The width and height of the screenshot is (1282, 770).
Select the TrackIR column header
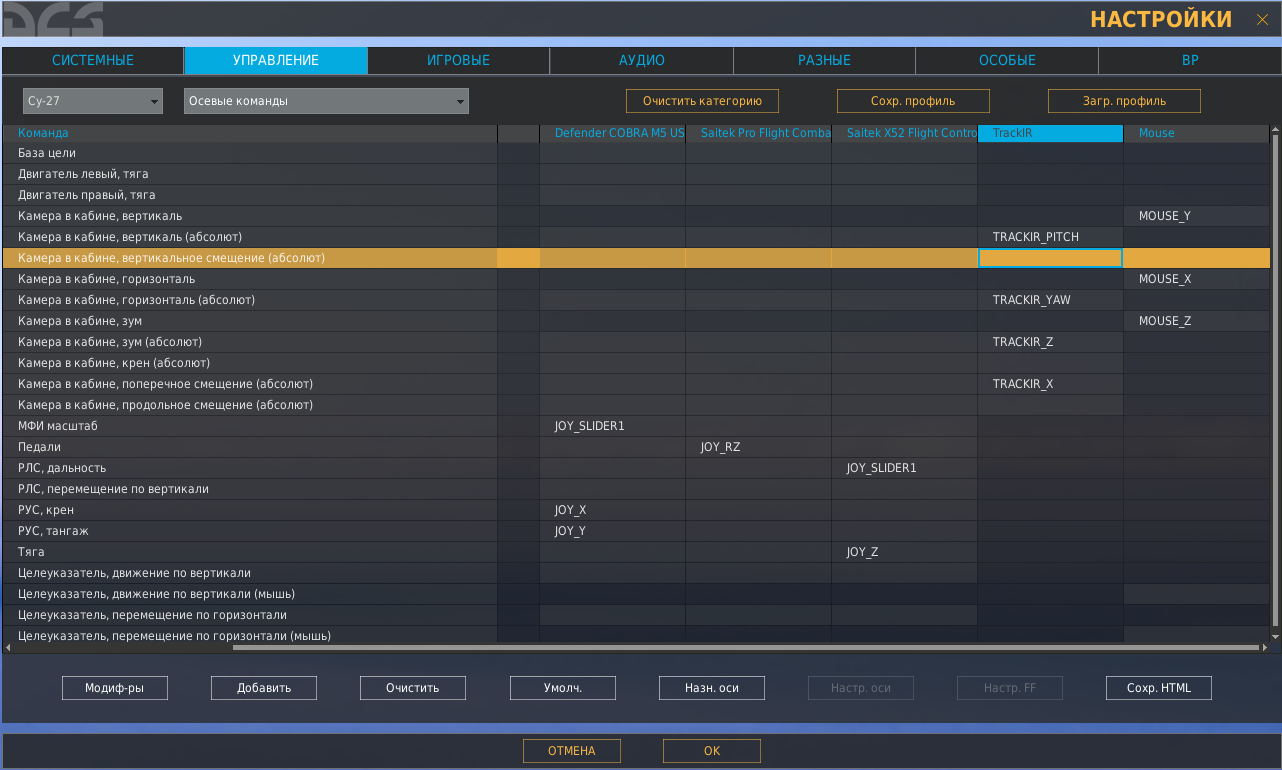tap(1050, 133)
